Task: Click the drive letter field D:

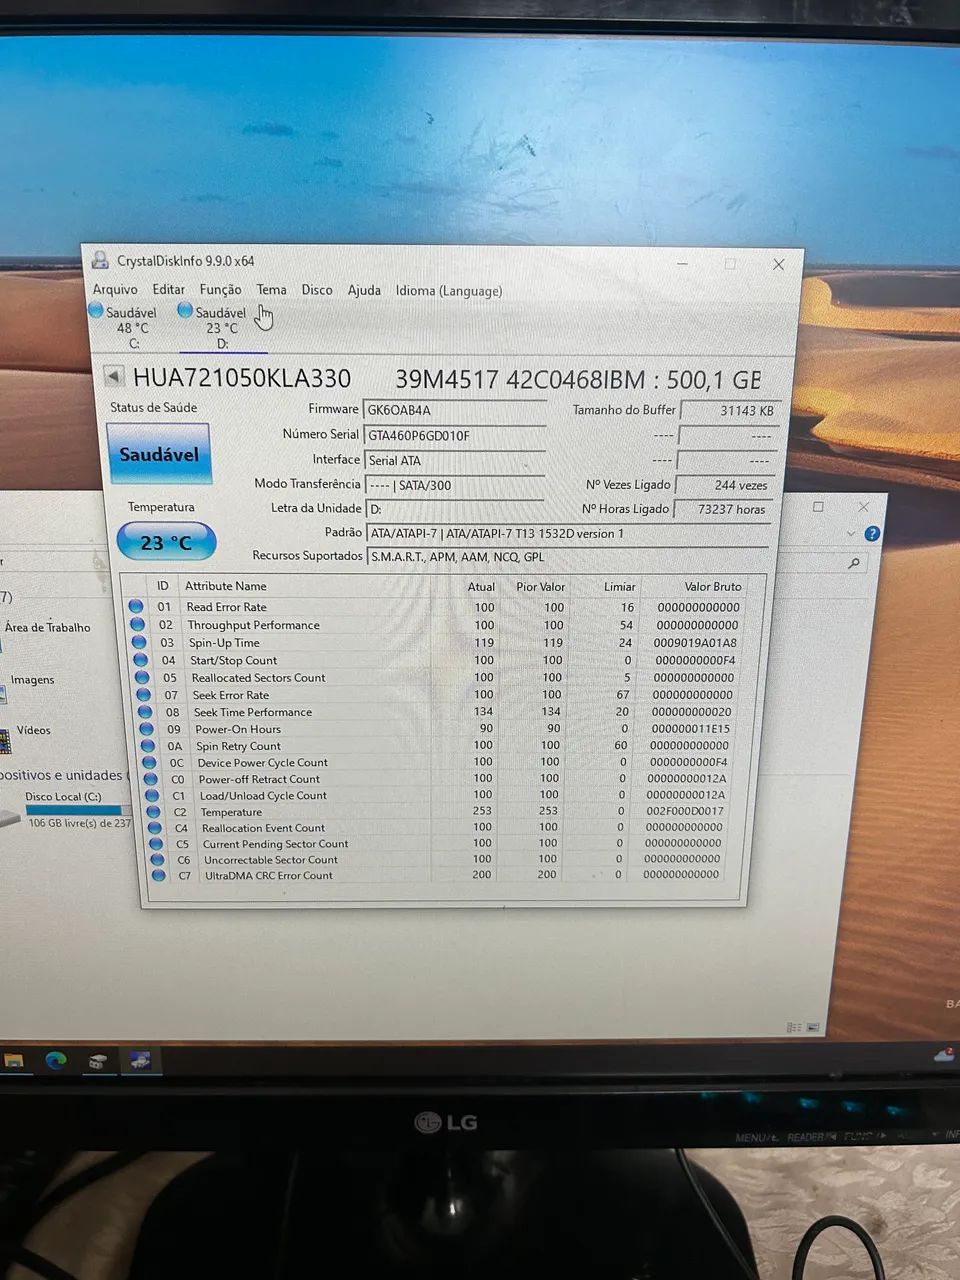Action: point(455,509)
